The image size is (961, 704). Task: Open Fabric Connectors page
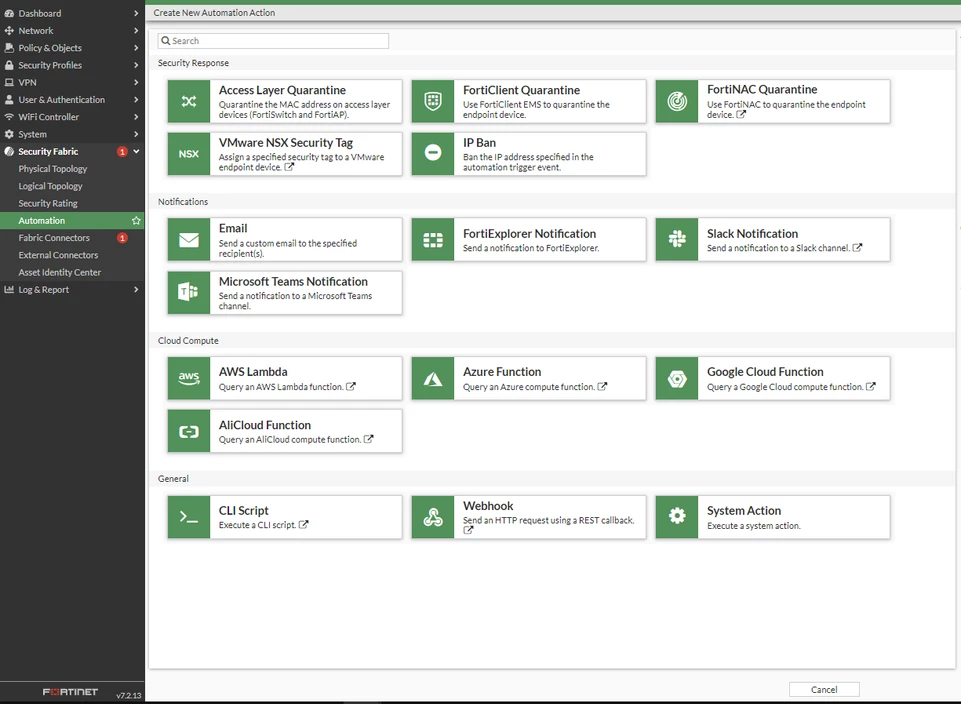[54, 238]
